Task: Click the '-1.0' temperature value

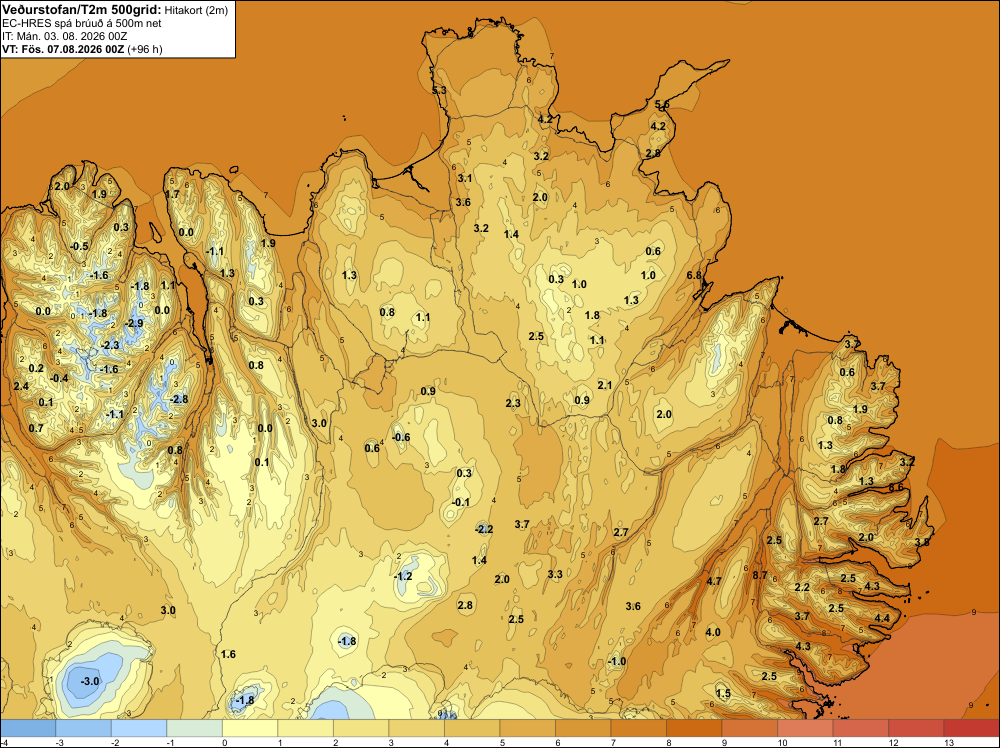Action: click(x=617, y=662)
